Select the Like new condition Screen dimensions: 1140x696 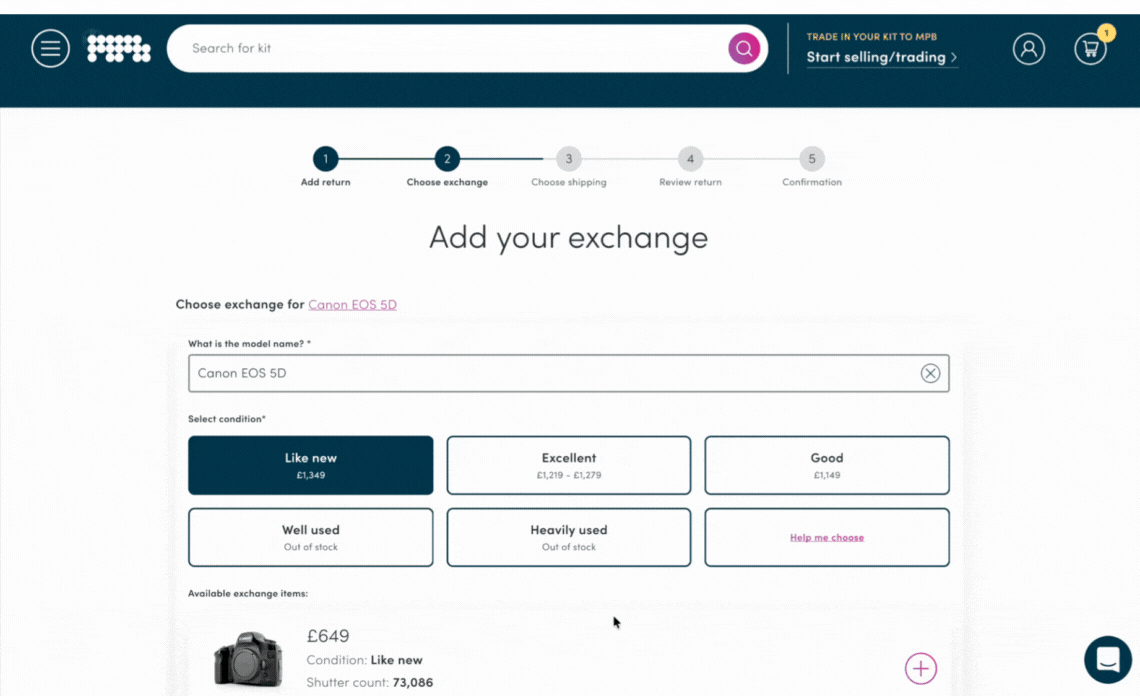[310, 465]
